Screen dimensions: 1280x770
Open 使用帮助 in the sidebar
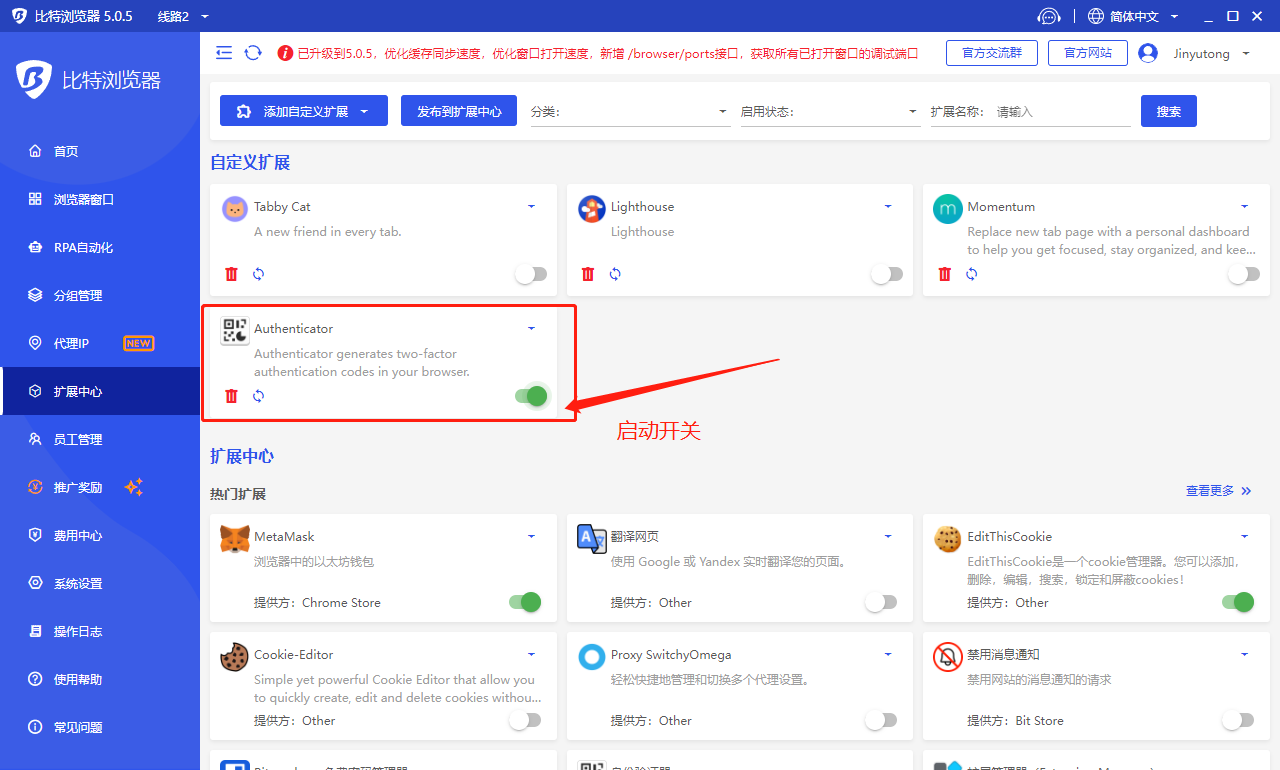pos(100,679)
